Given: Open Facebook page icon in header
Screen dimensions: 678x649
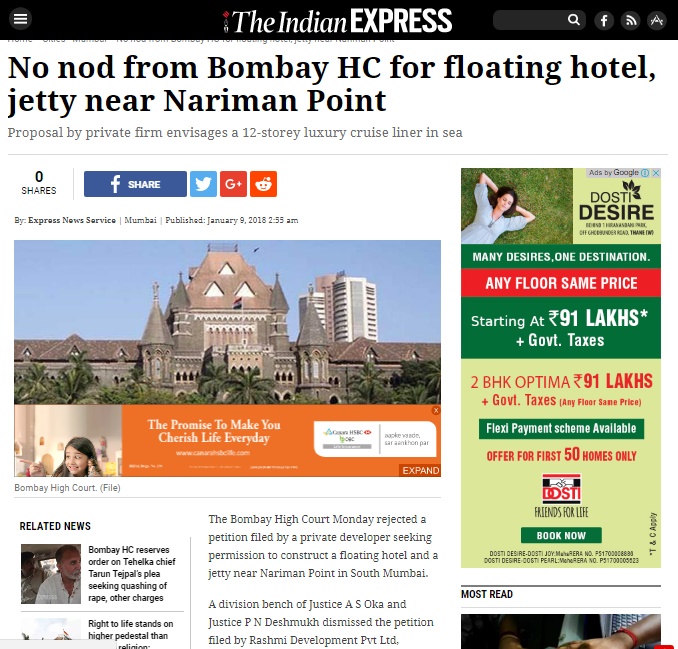Looking at the screenshot, I should 604,20.
